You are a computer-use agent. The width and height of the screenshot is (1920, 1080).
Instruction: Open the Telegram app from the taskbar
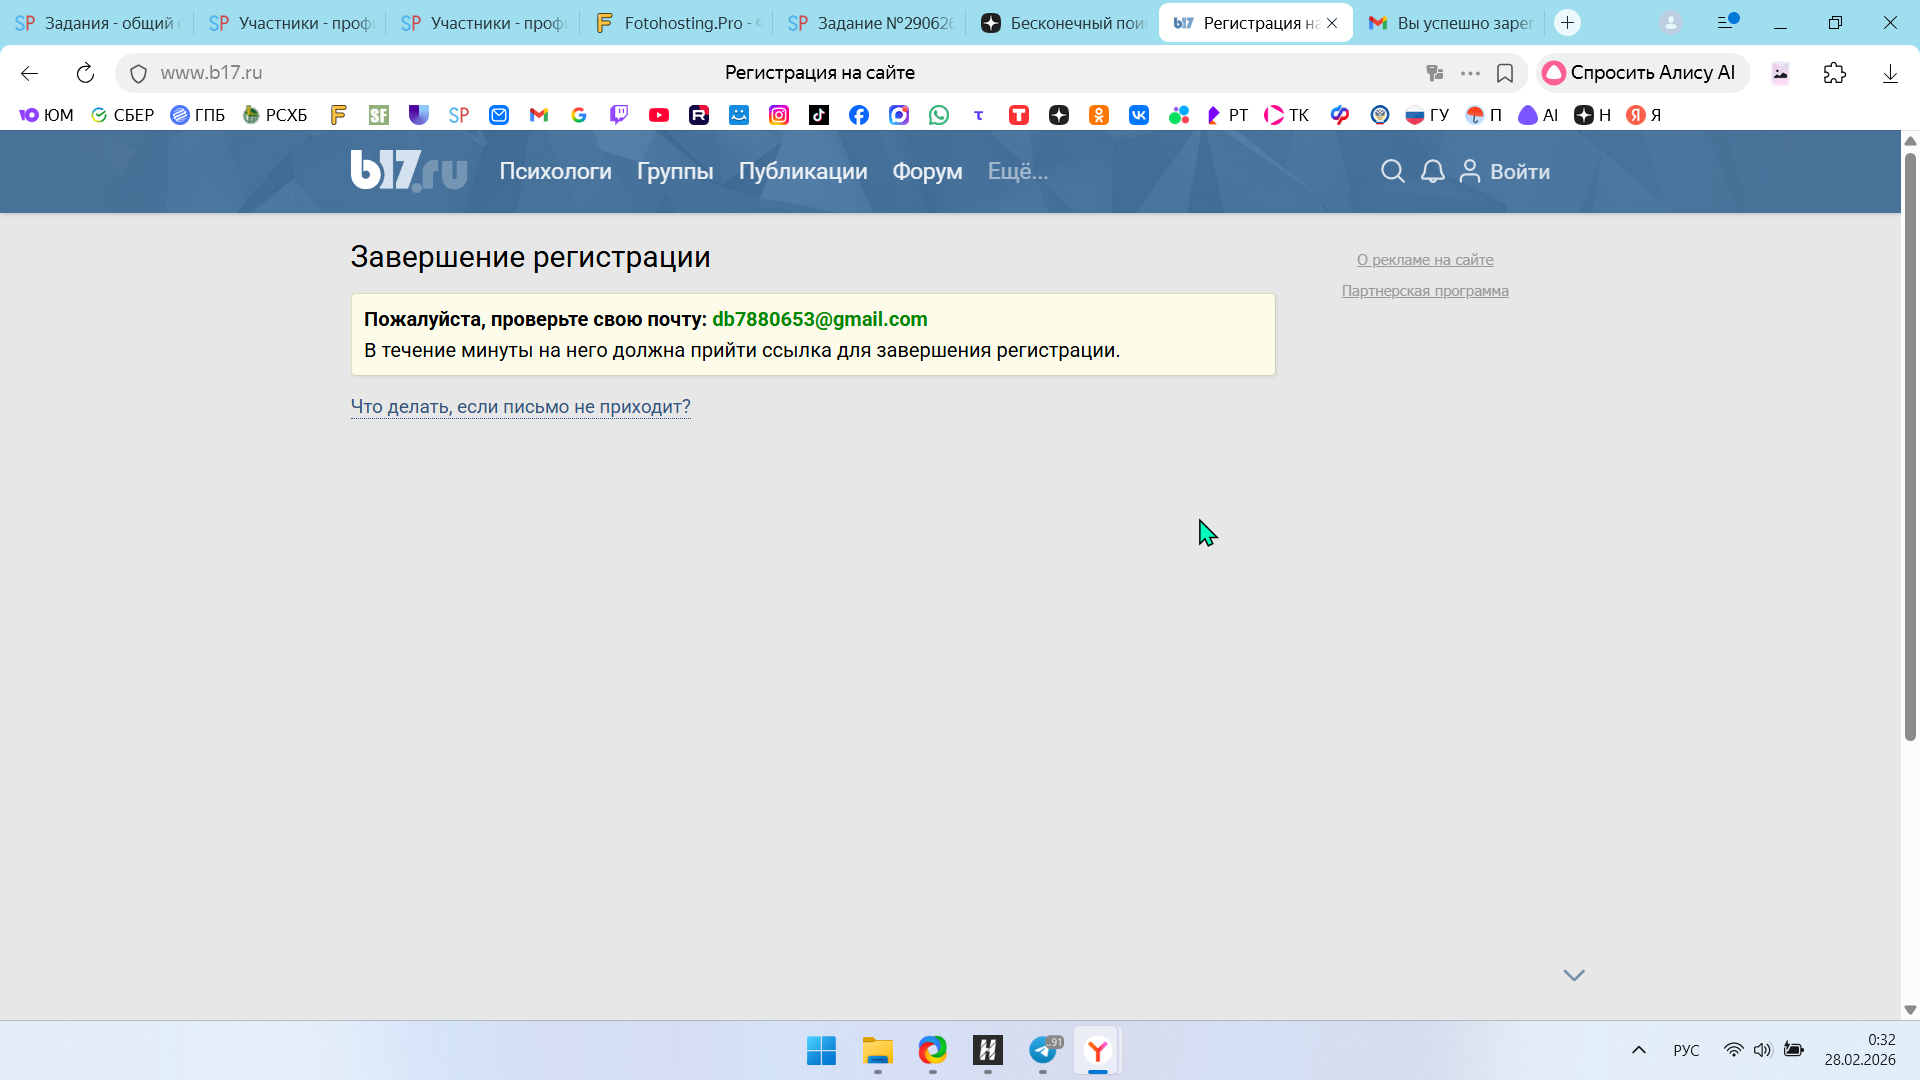click(x=1043, y=1050)
